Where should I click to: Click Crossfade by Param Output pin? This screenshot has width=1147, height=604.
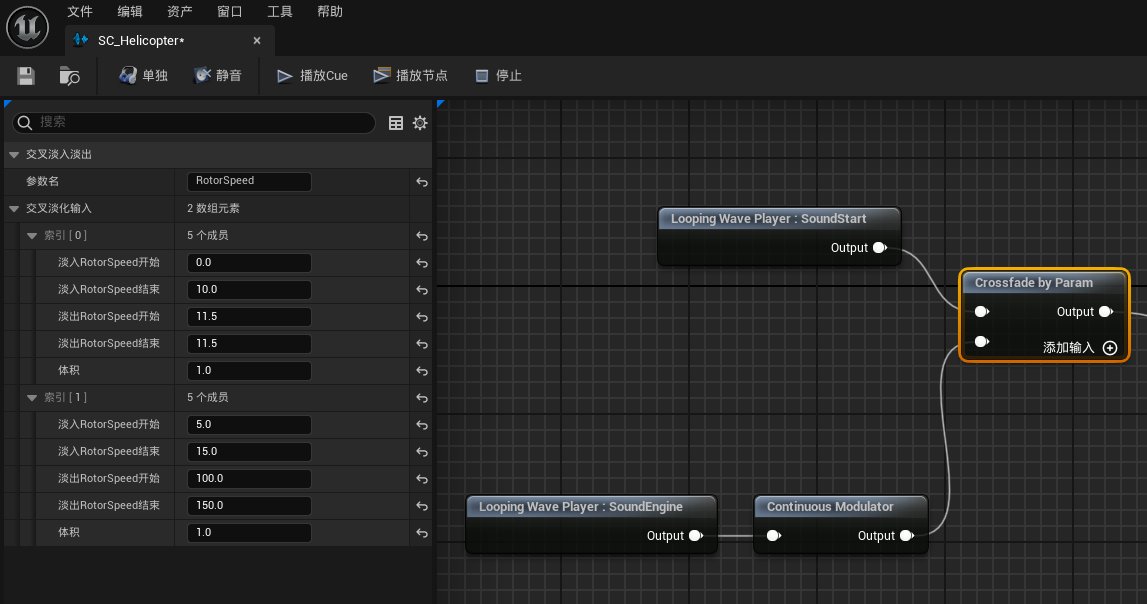[x=1106, y=312]
